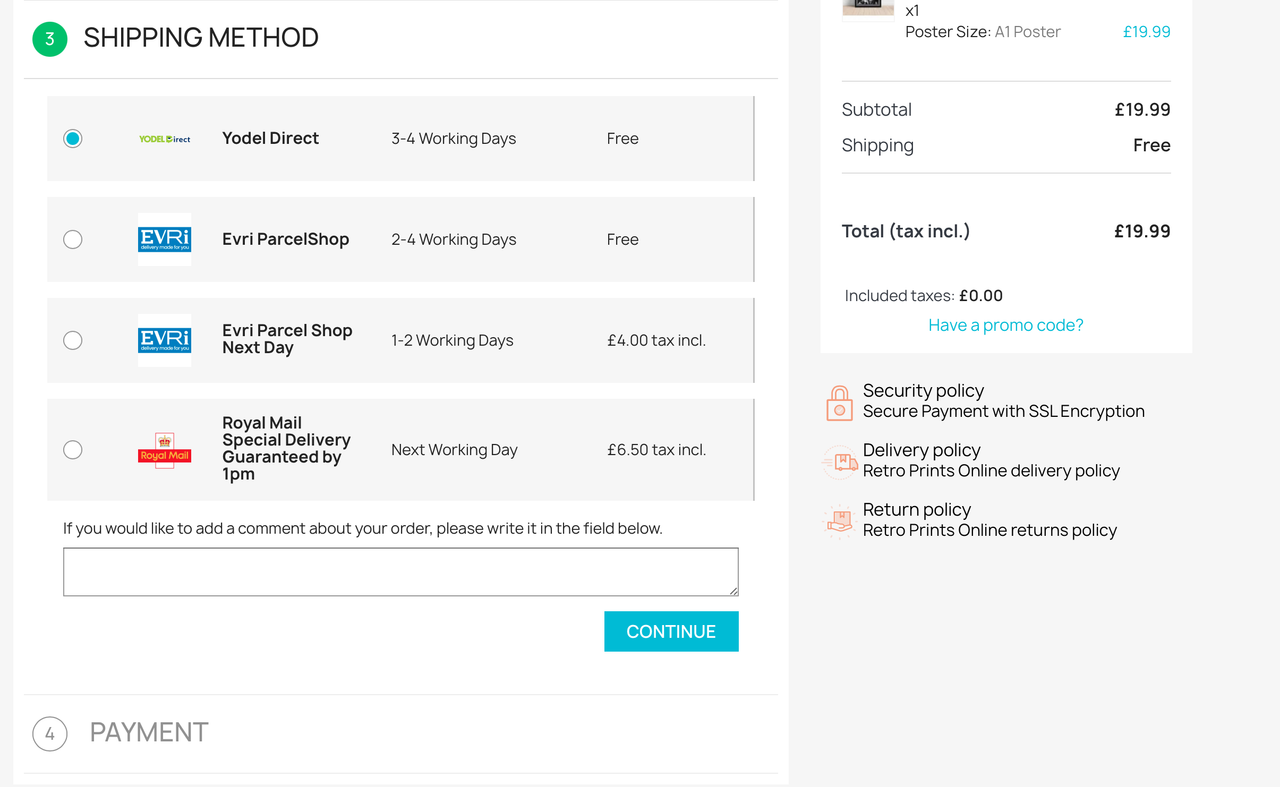Click the Royal Mail logo

click(164, 450)
